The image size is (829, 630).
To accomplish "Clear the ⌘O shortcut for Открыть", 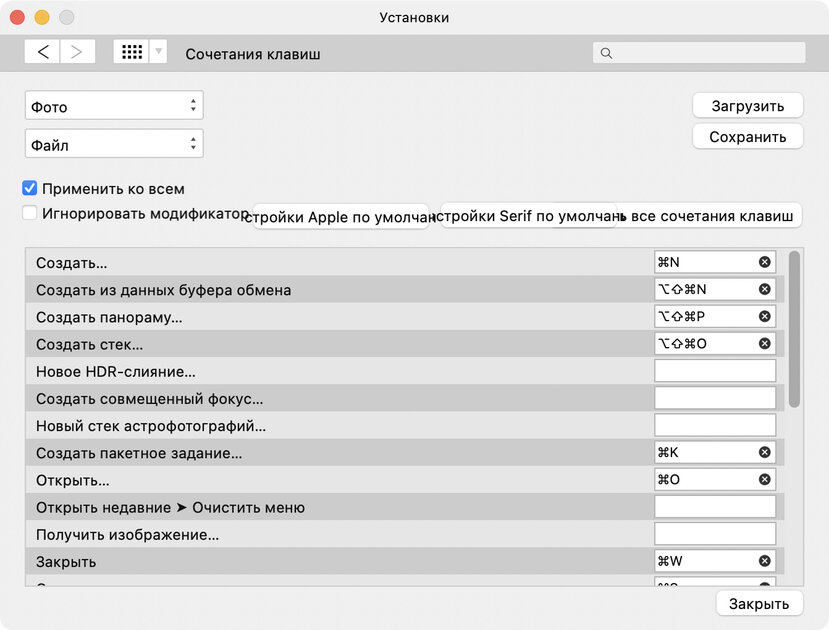I will pyautogui.click(x=764, y=479).
